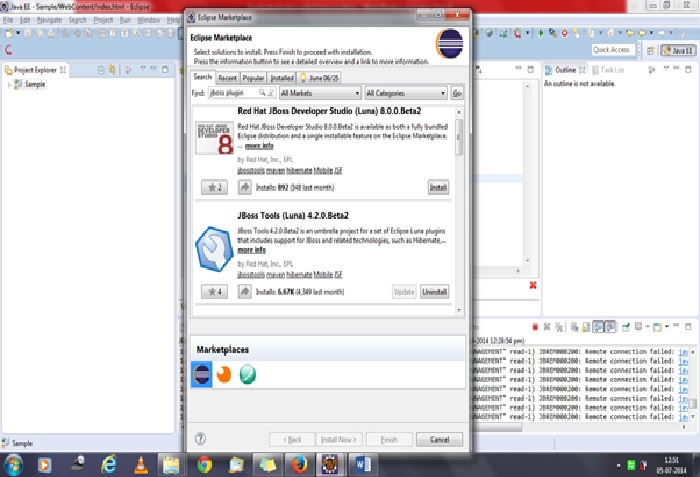Open more info link for JBoss Tools
The width and height of the screenshot is (700, 477).
point(251,250)
